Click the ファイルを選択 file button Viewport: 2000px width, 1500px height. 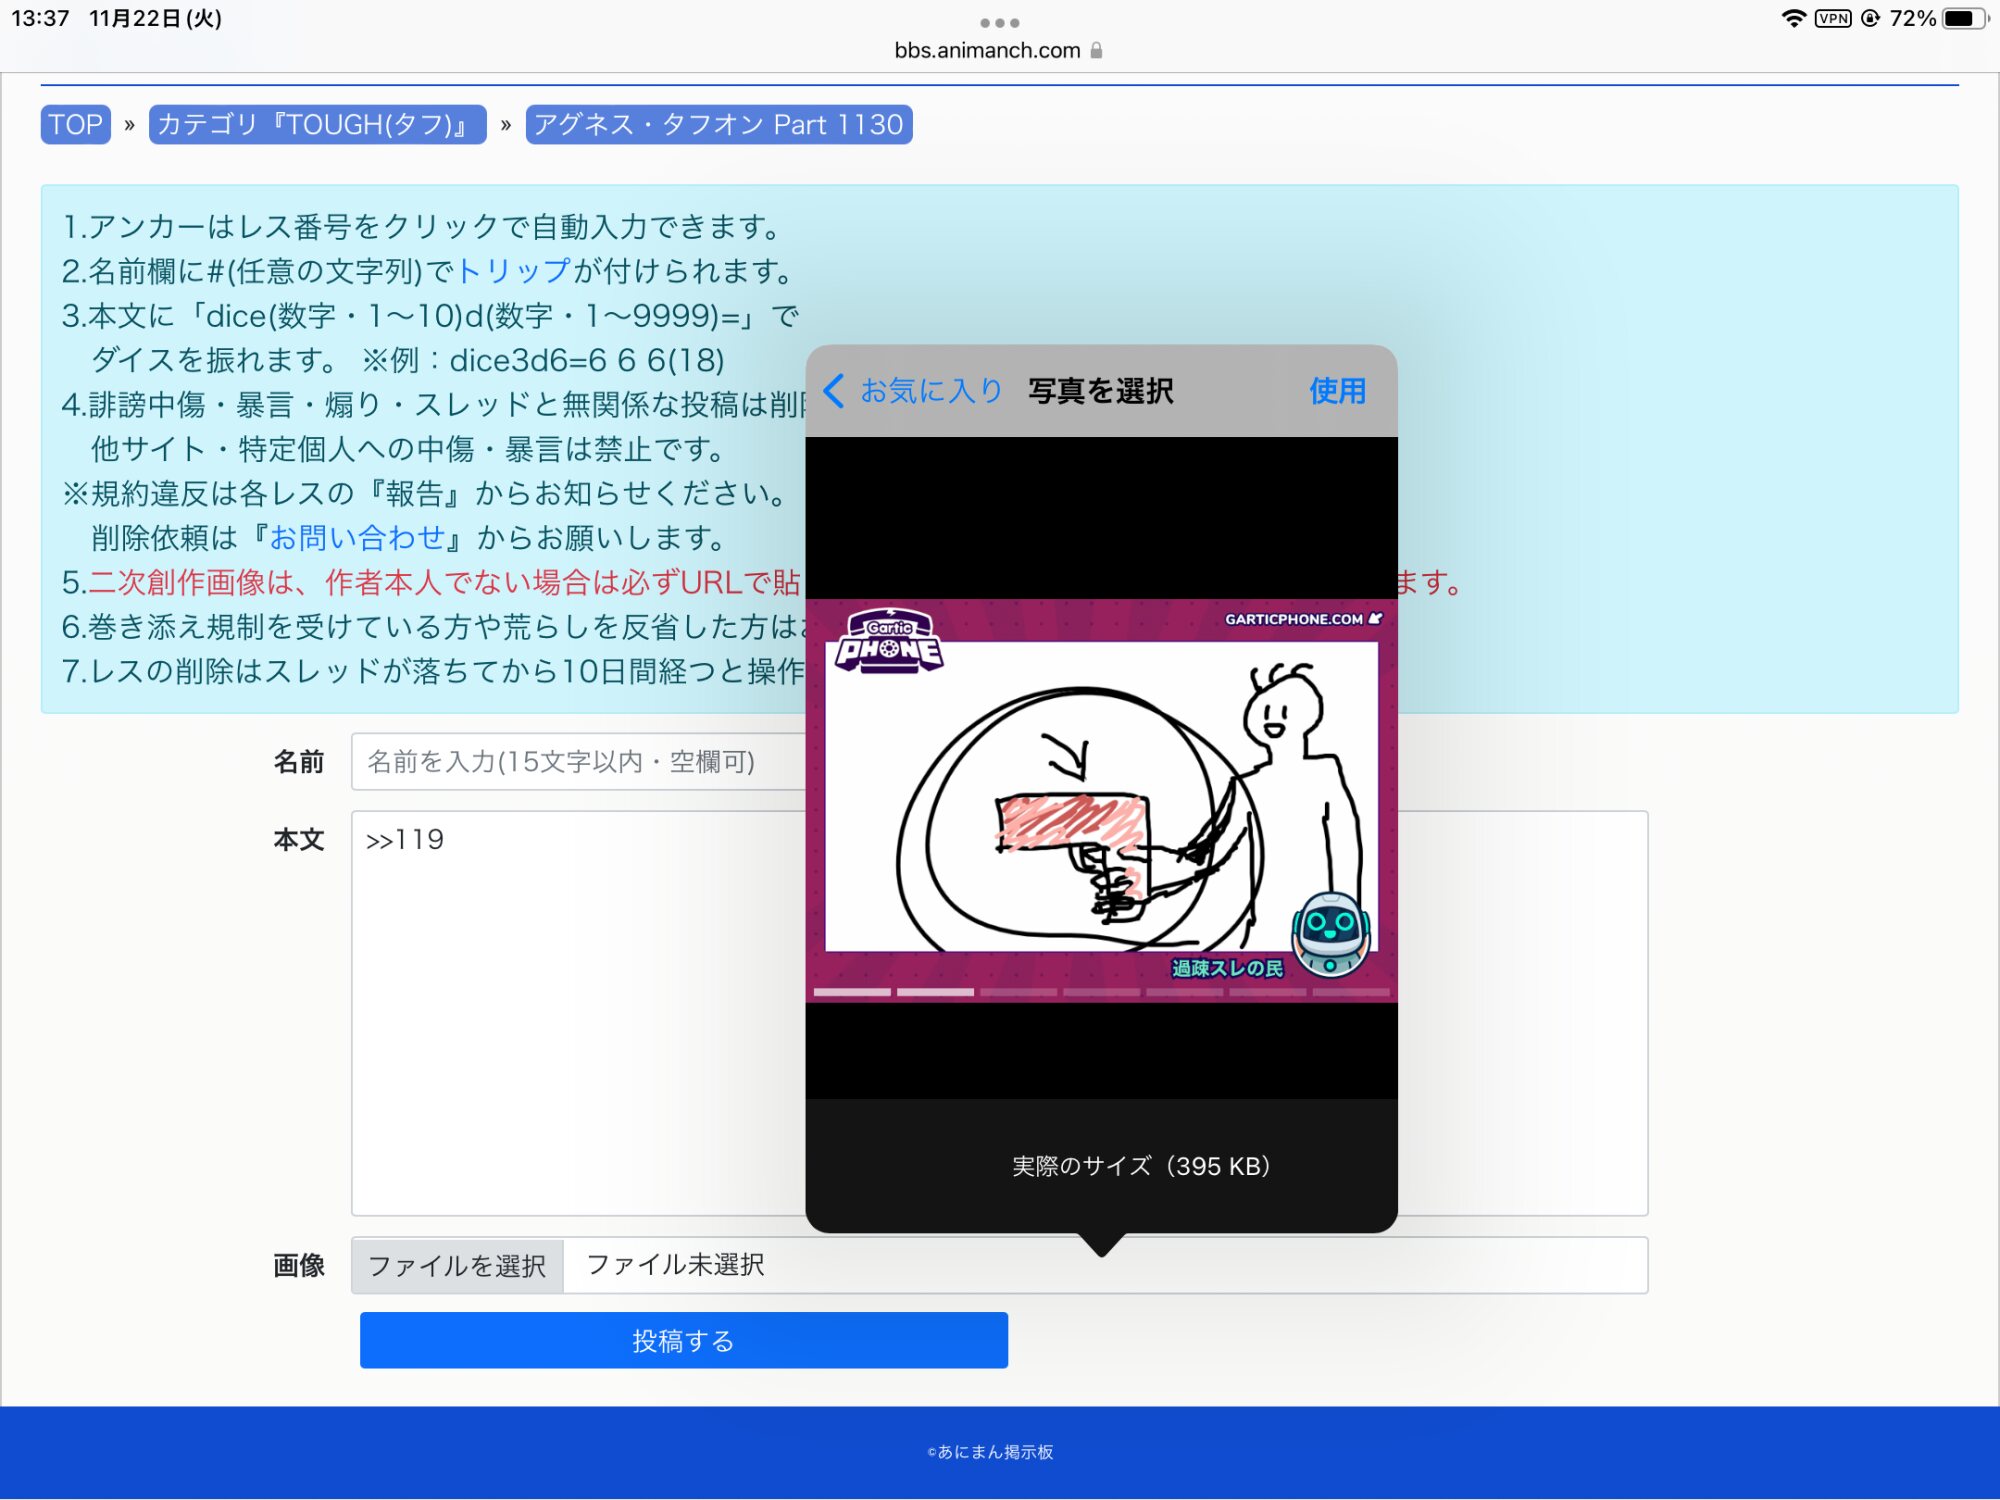458,1266
